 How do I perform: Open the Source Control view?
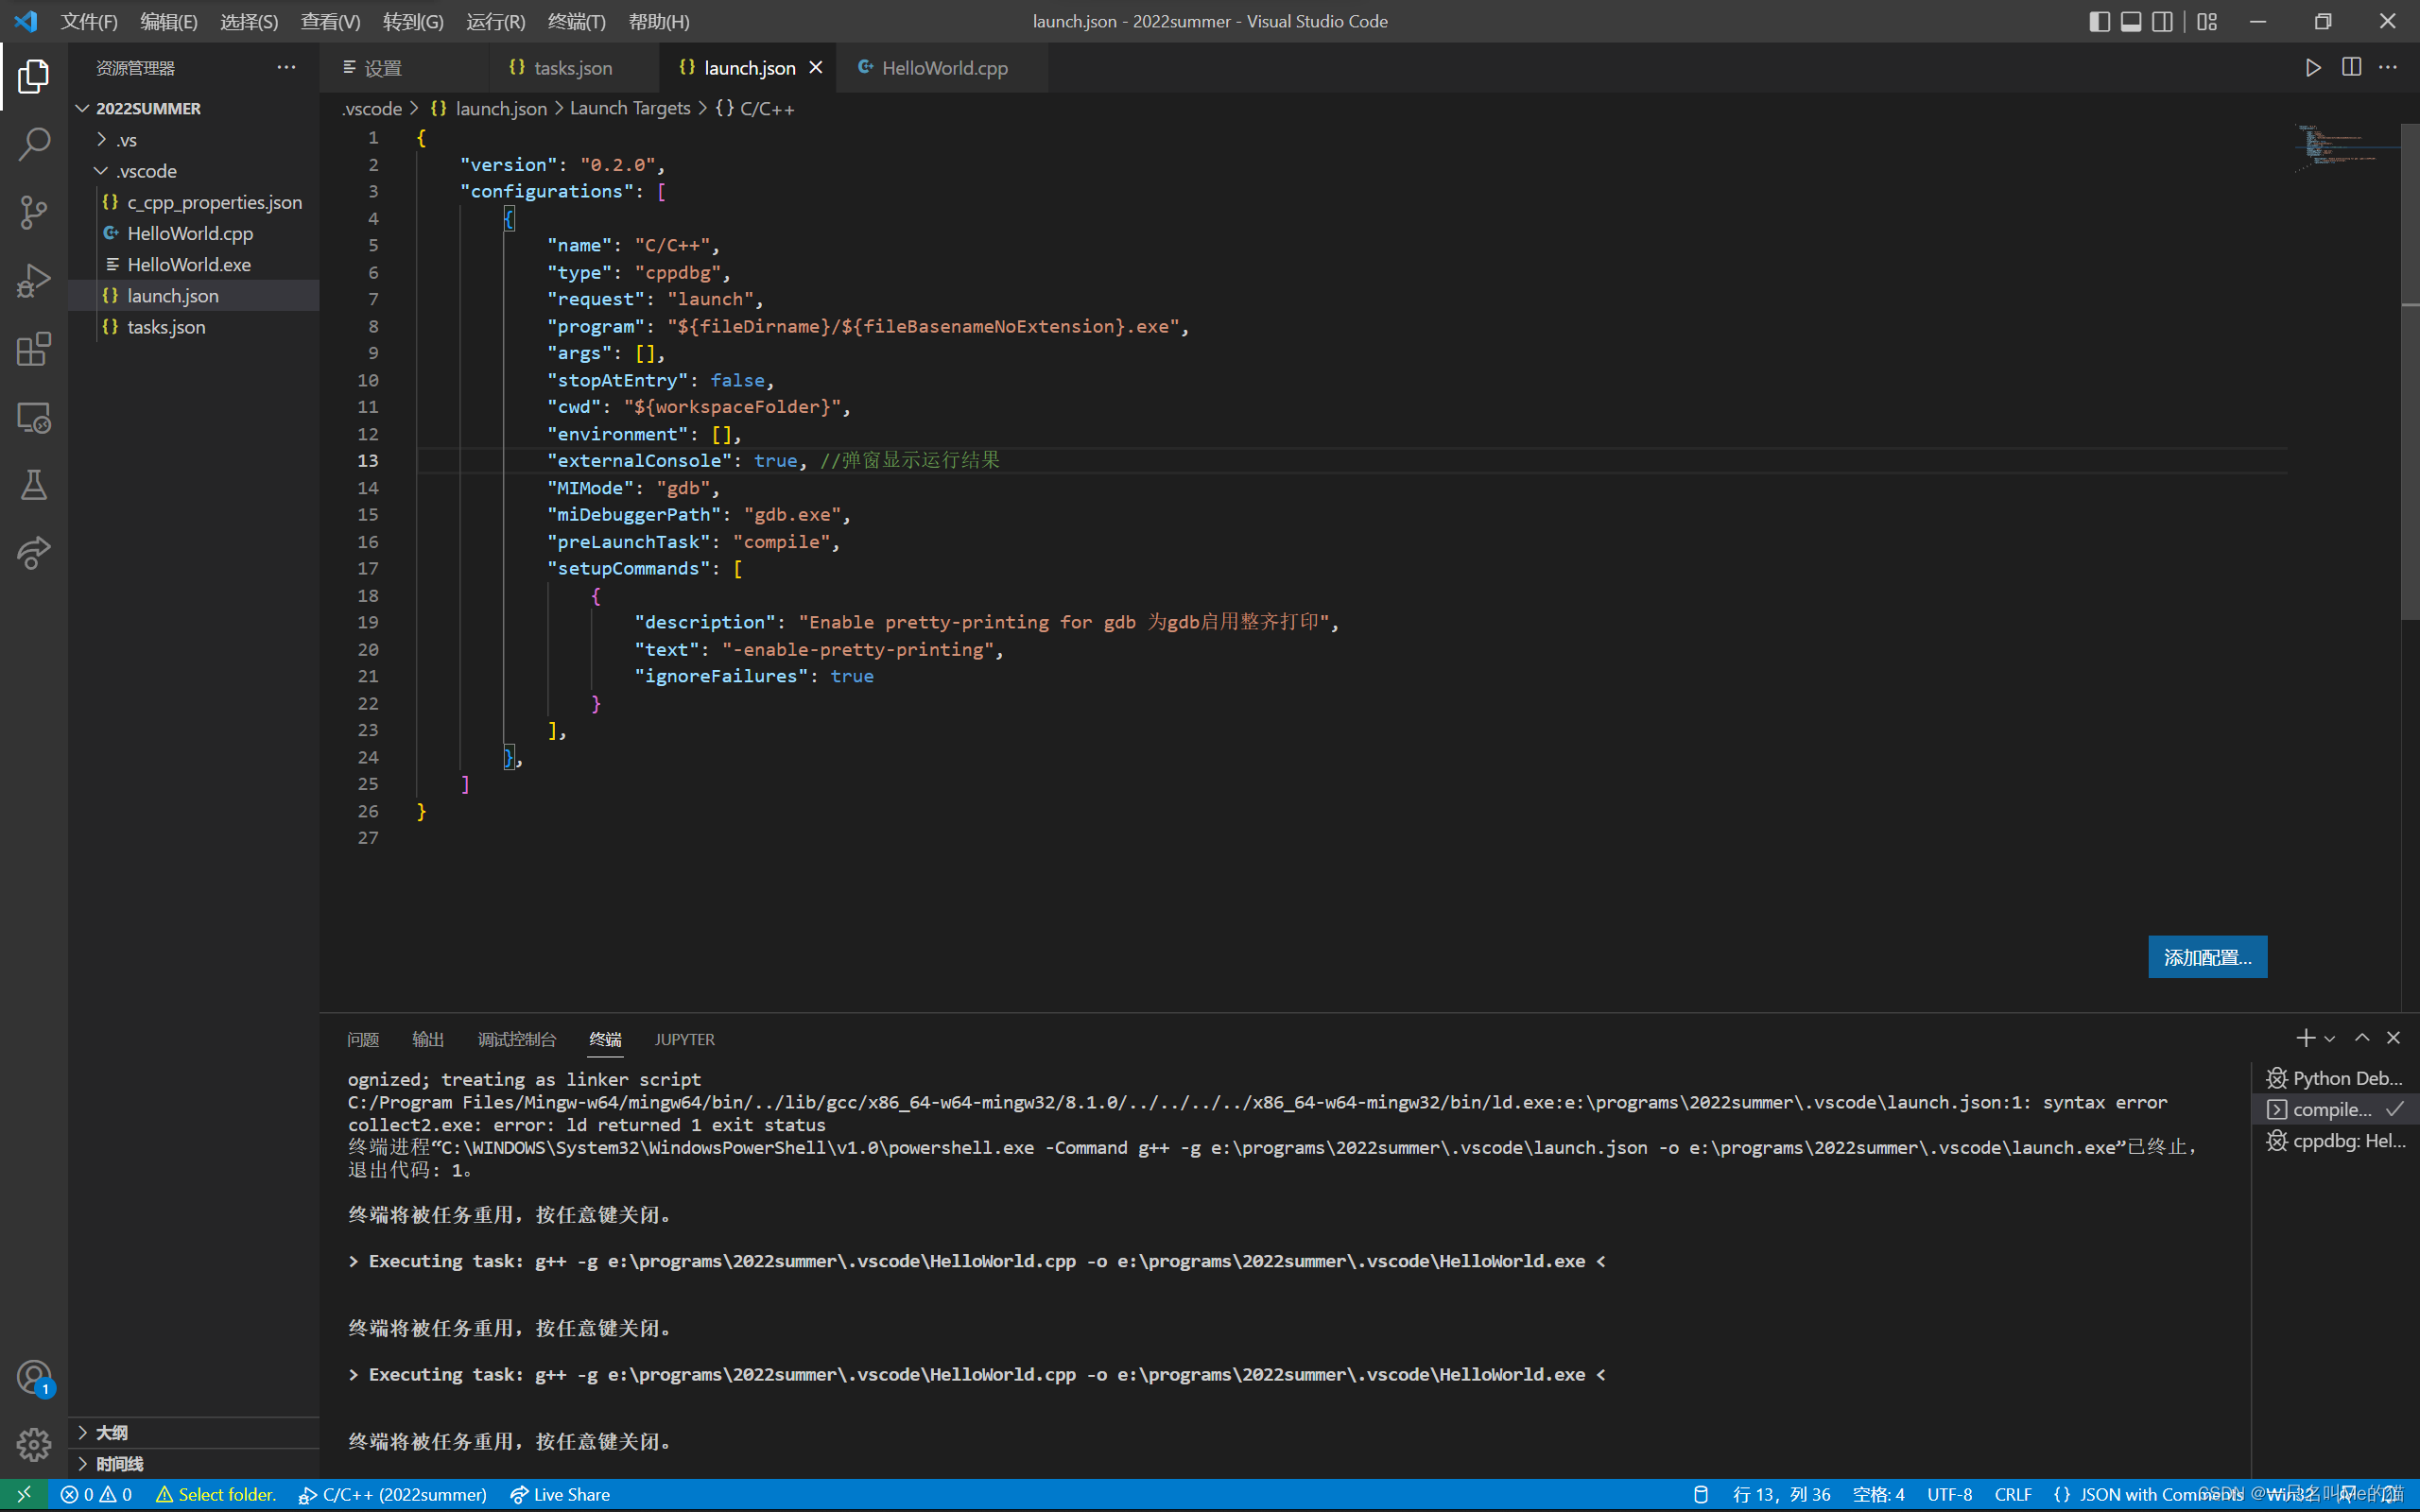click(x=33, y=212)
